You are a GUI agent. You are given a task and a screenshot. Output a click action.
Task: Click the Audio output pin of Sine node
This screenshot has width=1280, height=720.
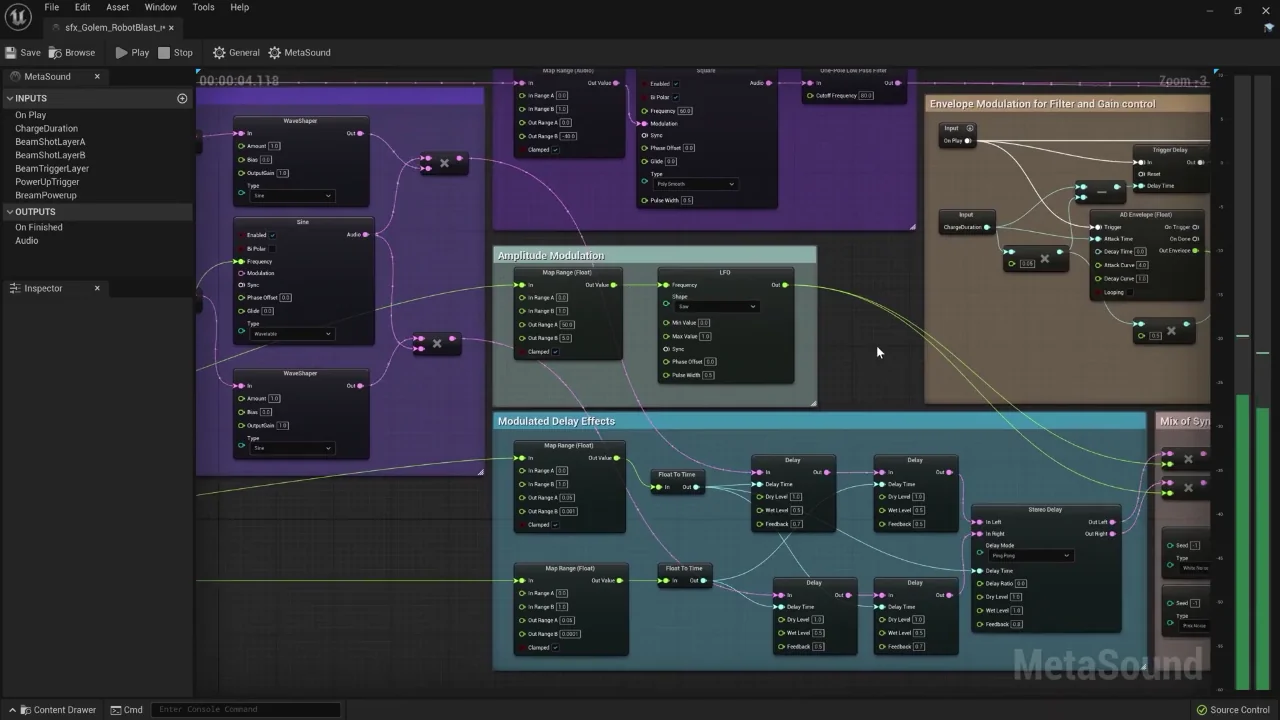click(x=365, y=235)
